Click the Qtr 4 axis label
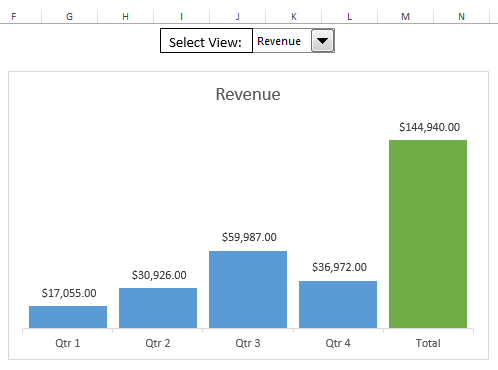The image size is (498, 370). click(338, 343)
